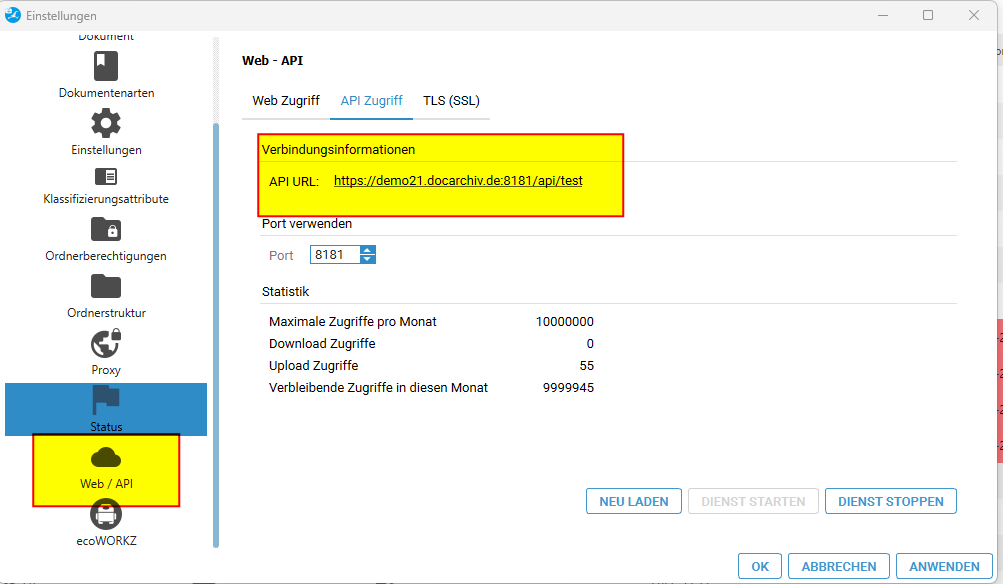
Task: Click the Upload Zugriffe label
Action: pyautogui.click(x=313, y=366)
